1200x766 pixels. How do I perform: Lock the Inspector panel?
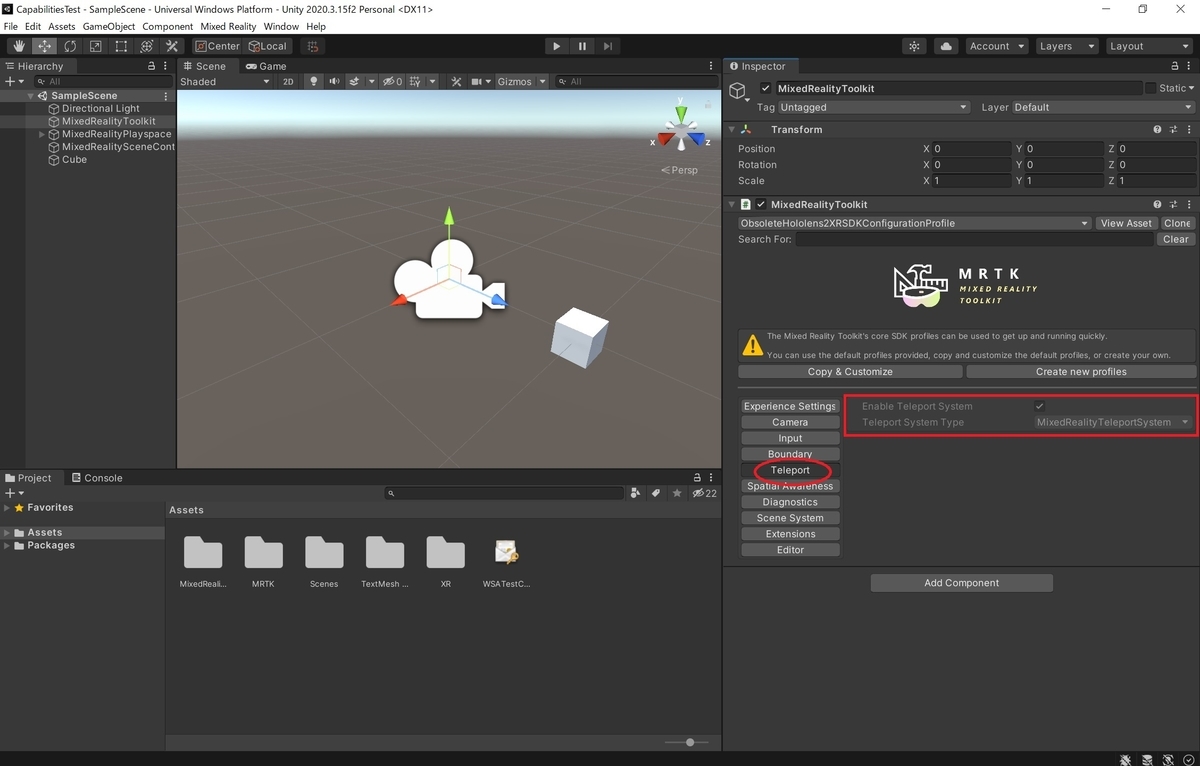[1174, 66]
